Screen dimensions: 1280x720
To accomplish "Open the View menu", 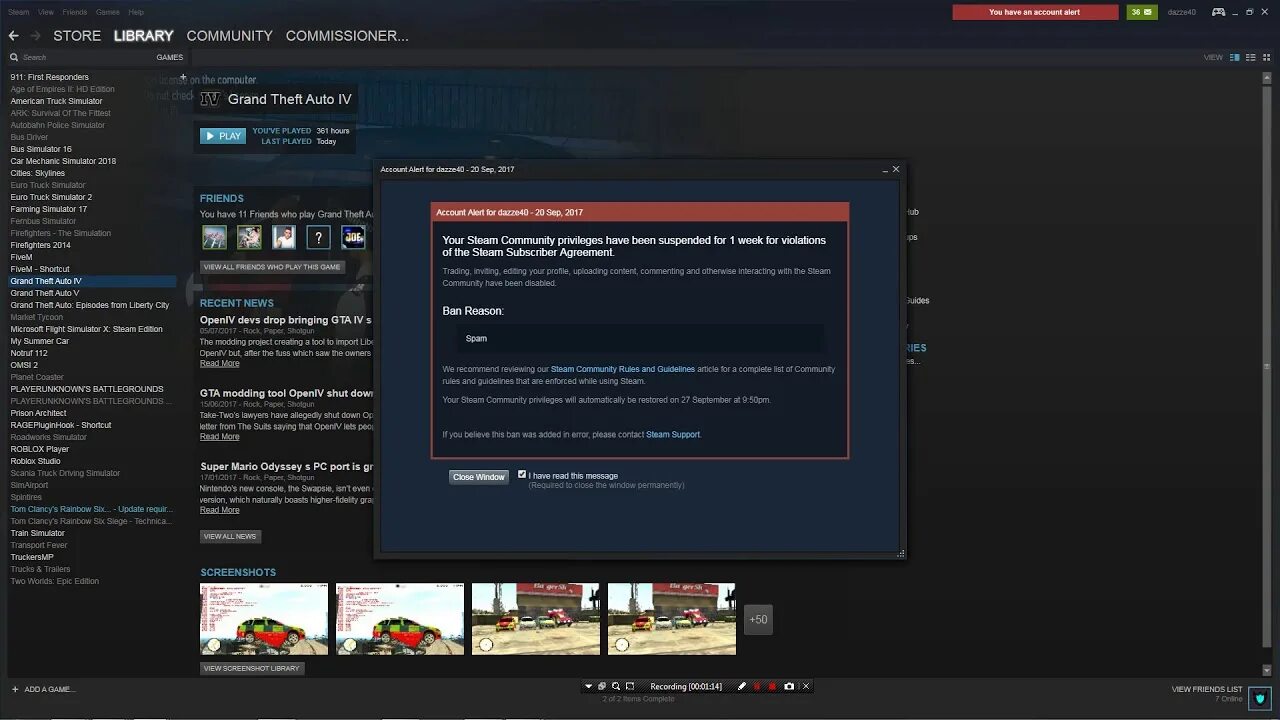I will click(x=46, y=12).
